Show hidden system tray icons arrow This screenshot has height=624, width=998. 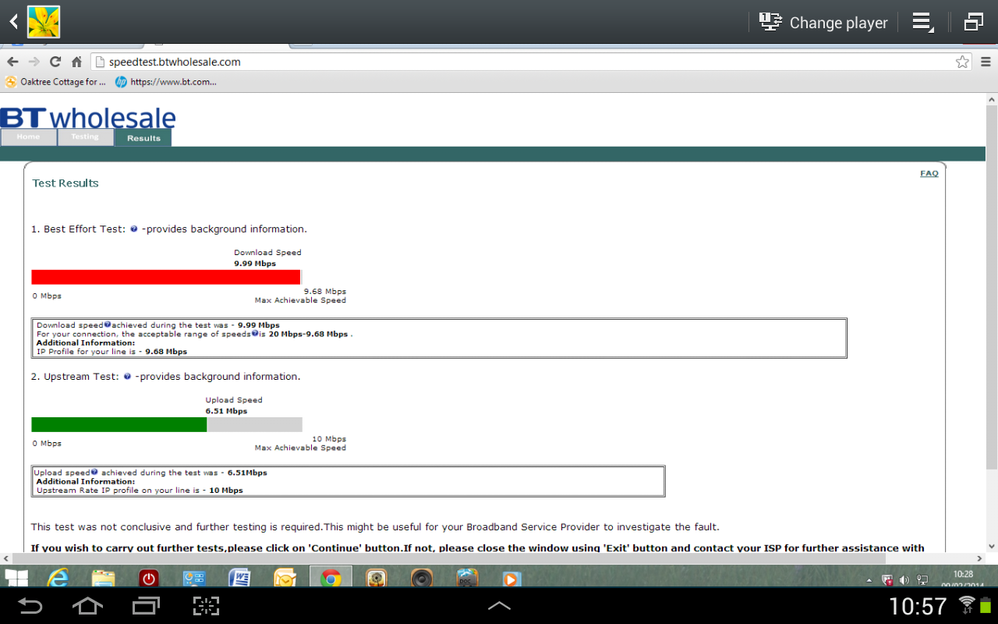click(869, 580)
